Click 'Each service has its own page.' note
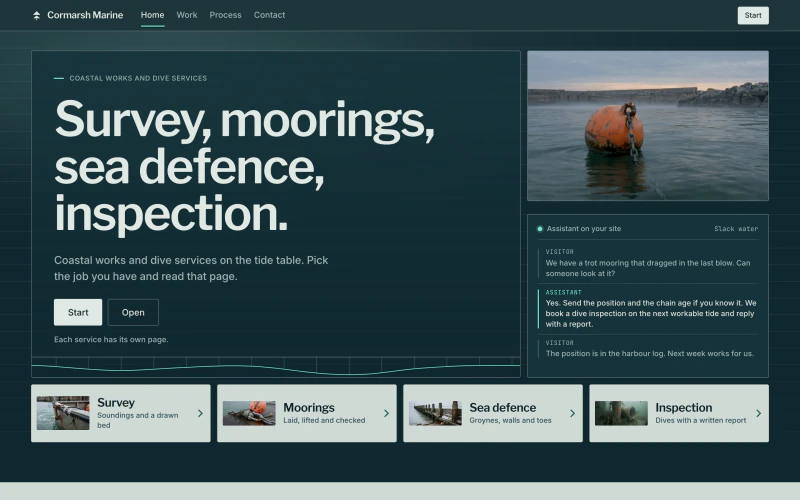 111,339
